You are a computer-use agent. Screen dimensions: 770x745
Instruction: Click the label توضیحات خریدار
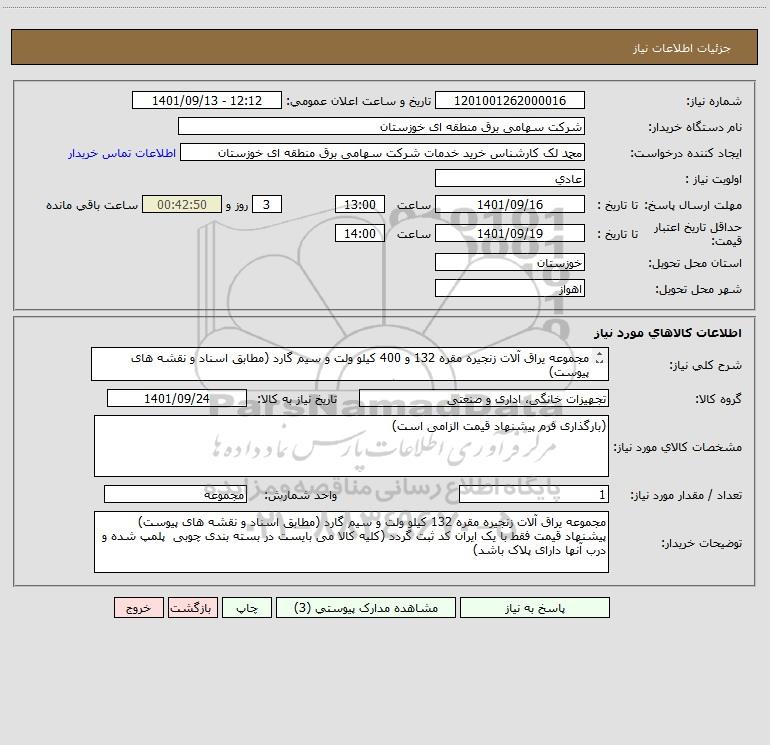coord(701,543)
